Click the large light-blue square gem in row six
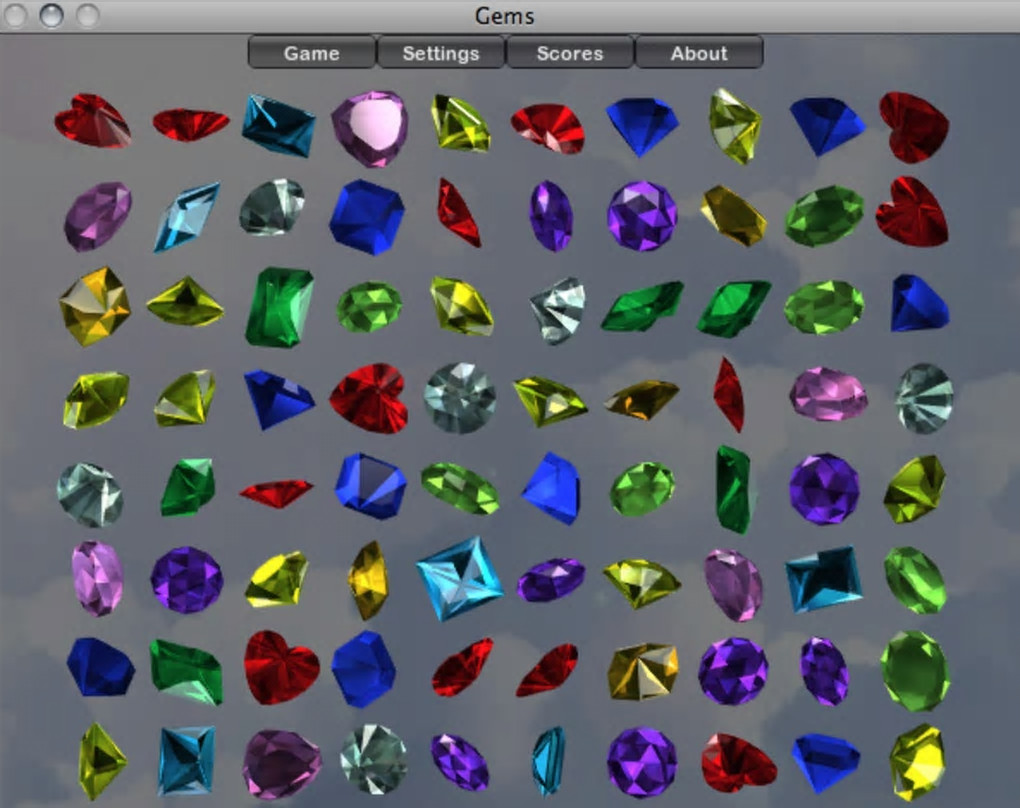1020x808 pixels. click(459, 578)
